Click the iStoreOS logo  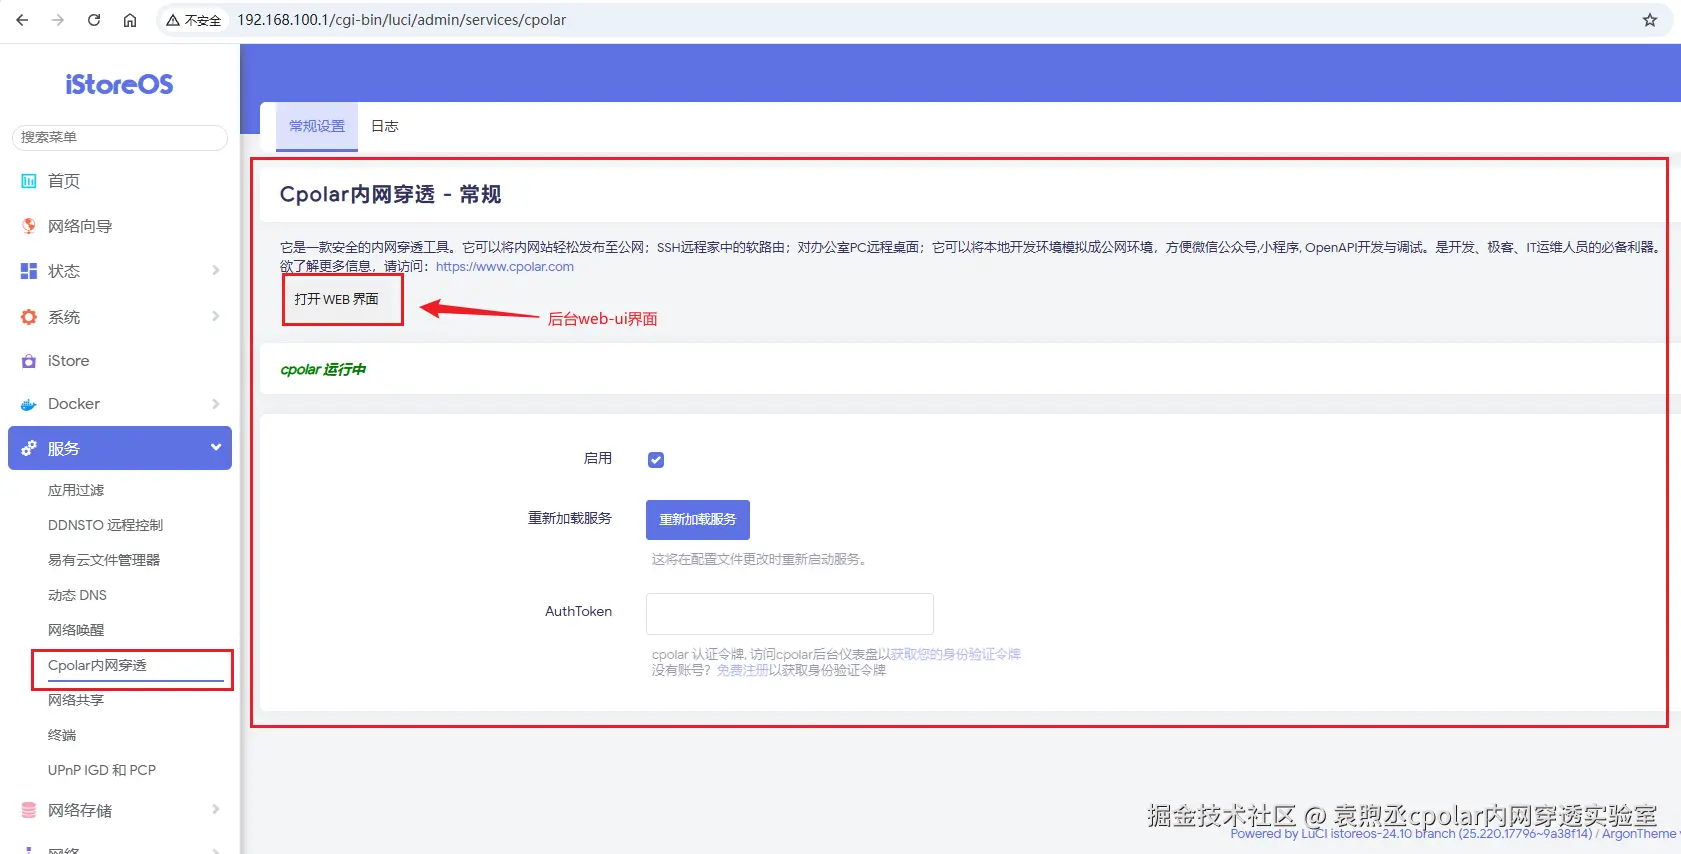[x=119, y=85]
